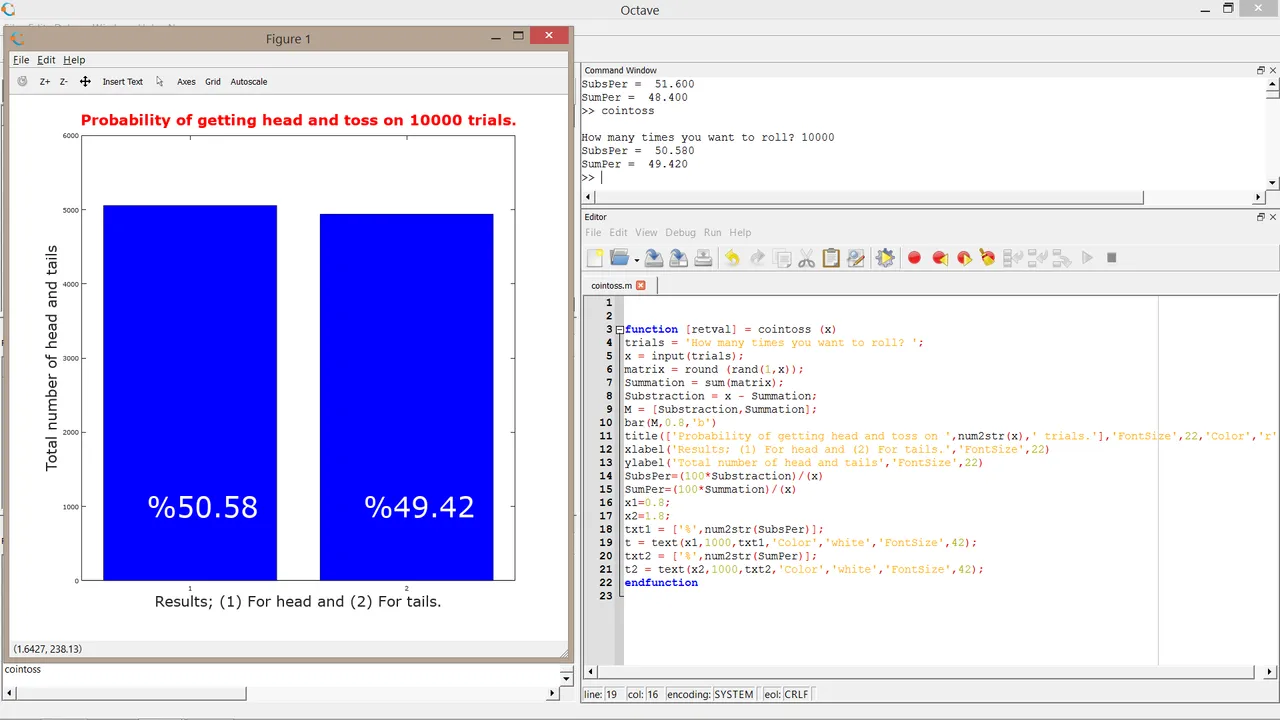
Task: Toggle breakpoint with the red circle icon
Action: [914, 258]
